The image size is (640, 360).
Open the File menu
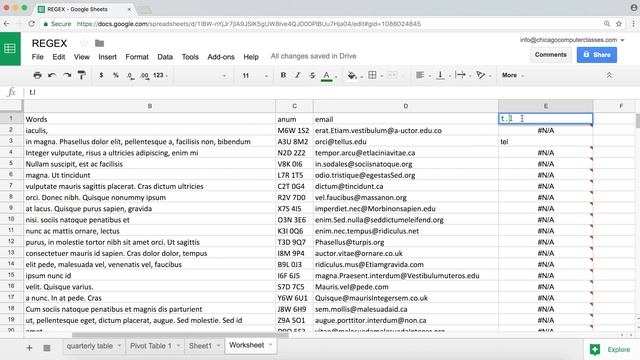pos(38,57)
